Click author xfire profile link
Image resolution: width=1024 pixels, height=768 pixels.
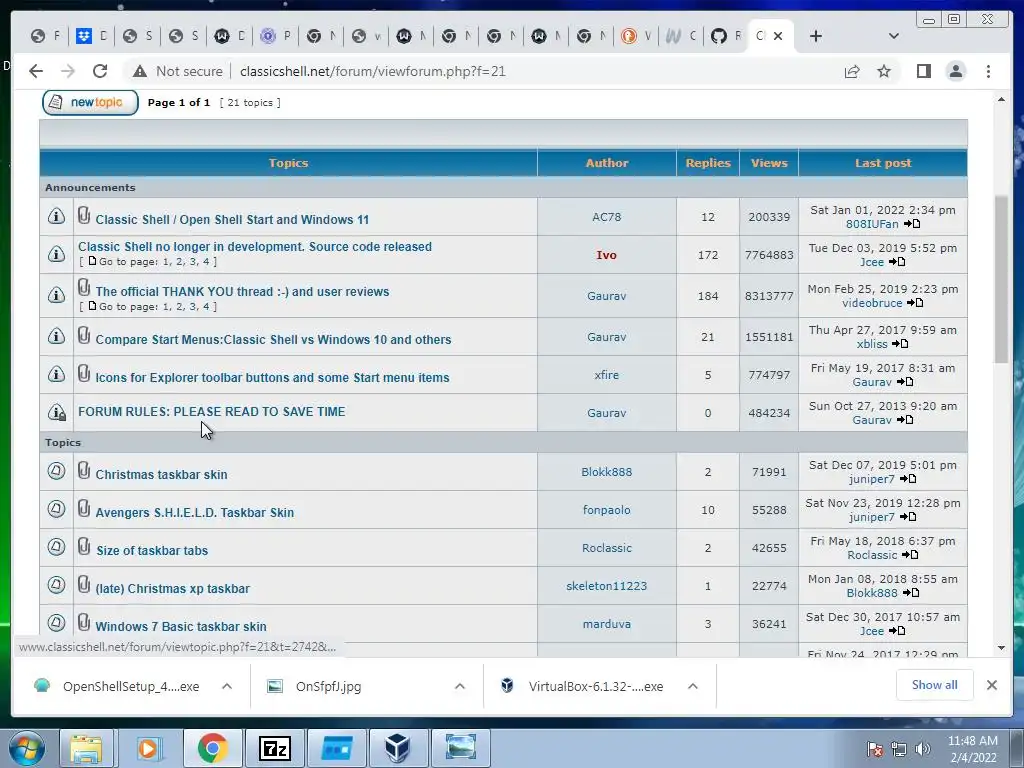pos(607,375)
